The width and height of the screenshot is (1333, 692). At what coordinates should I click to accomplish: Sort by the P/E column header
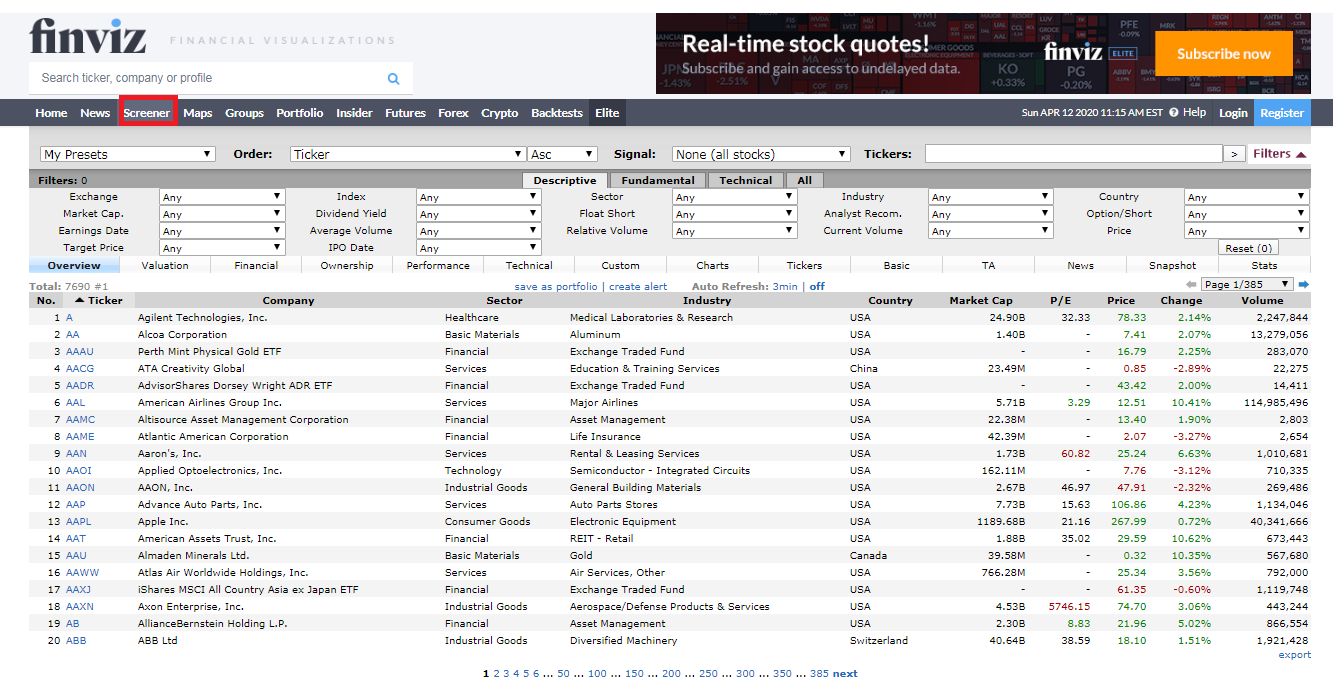(1061, 300)
